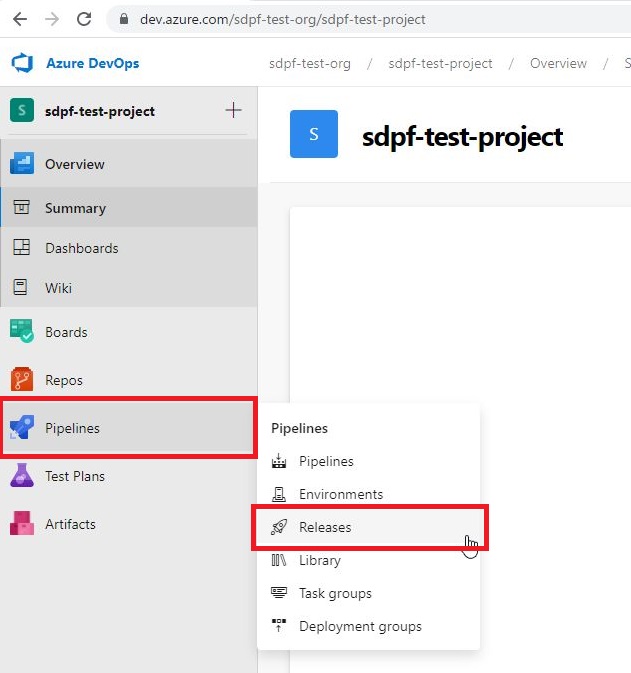The height and width of the screenshot is (673, 631).
Task: Open Deployment groups in the flyout
Action: [360, 626]
